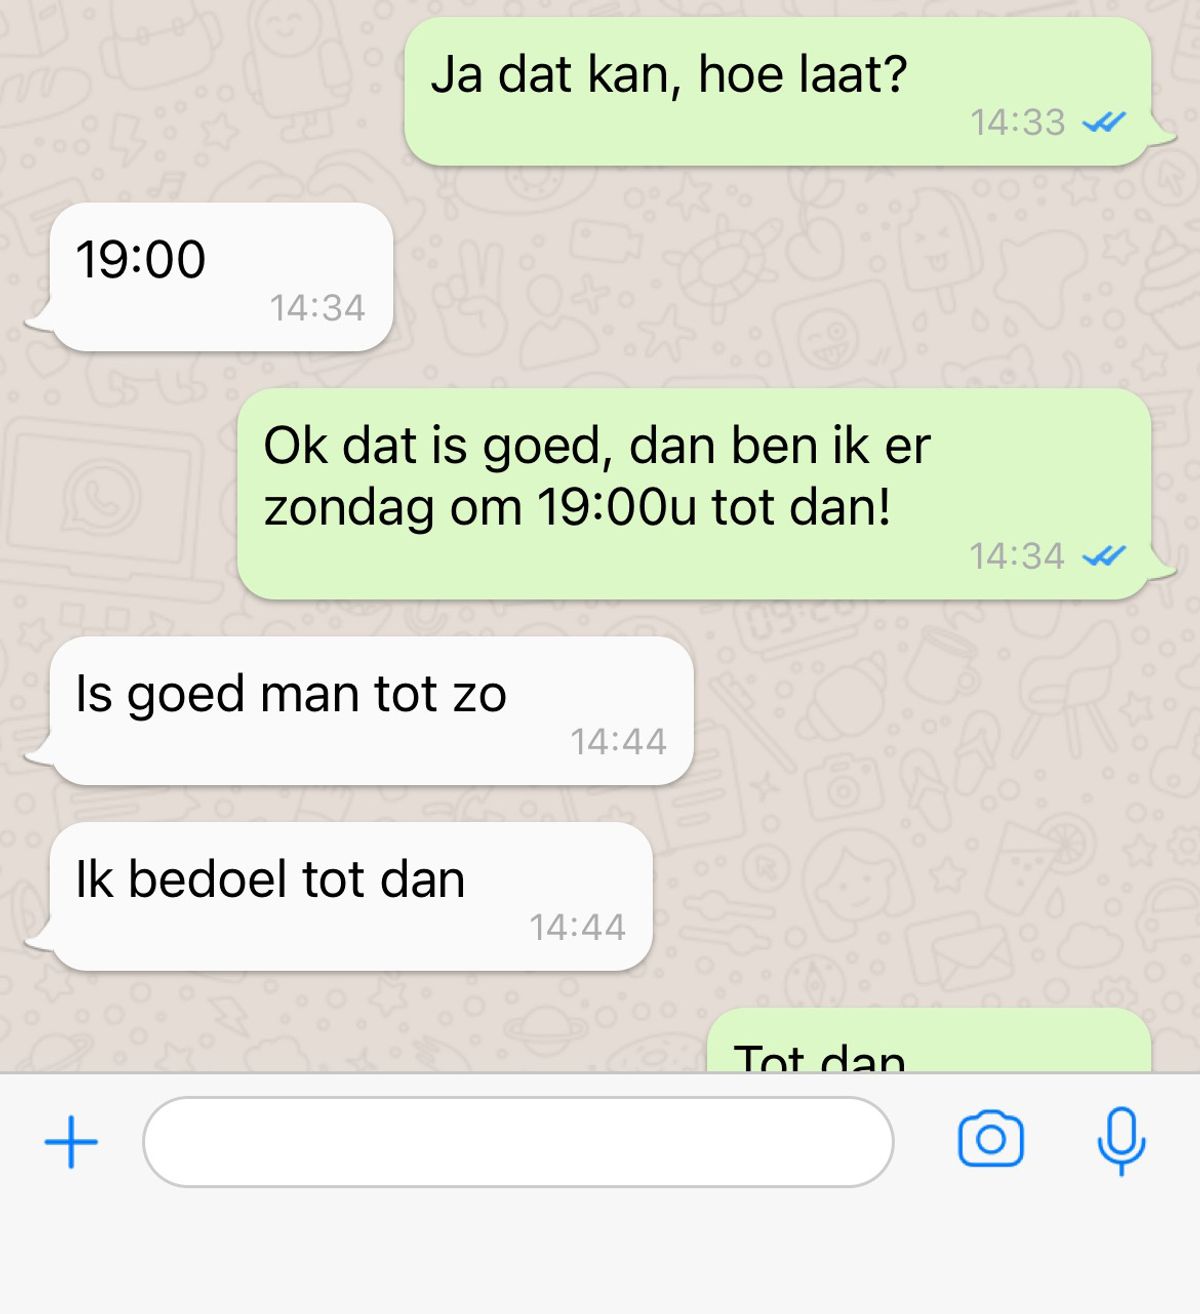Tap the partially visible "Tot dan" bubble
Screen dimensions: 1200x1314
(x=929, y=1040)
